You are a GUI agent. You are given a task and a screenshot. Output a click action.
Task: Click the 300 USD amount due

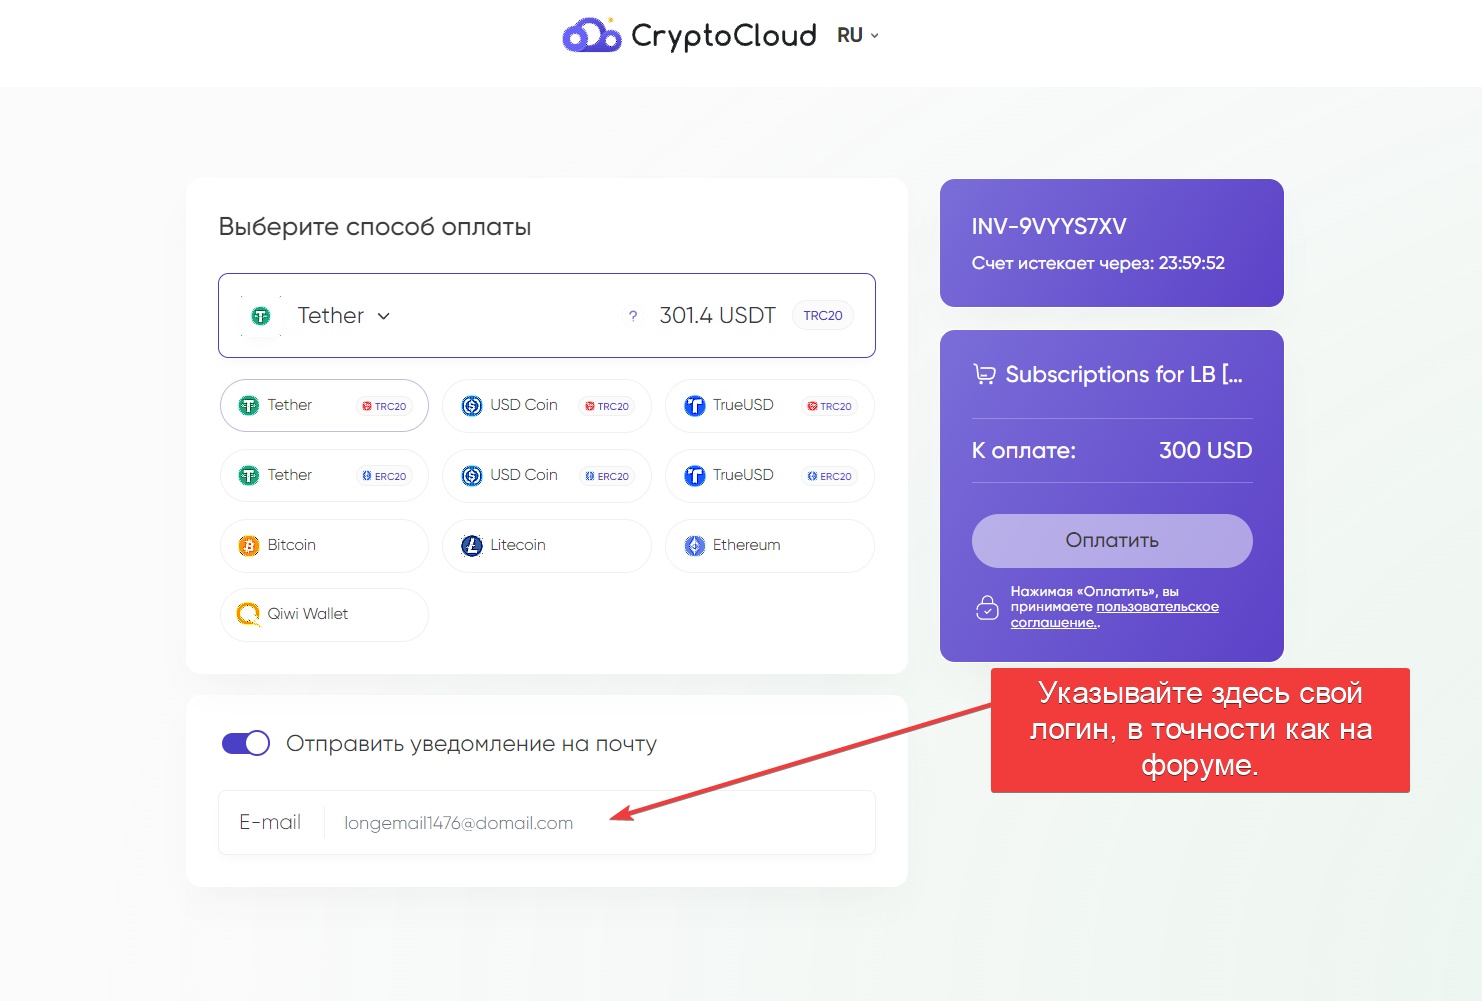pyautogui.click(x=1206, y=450)
